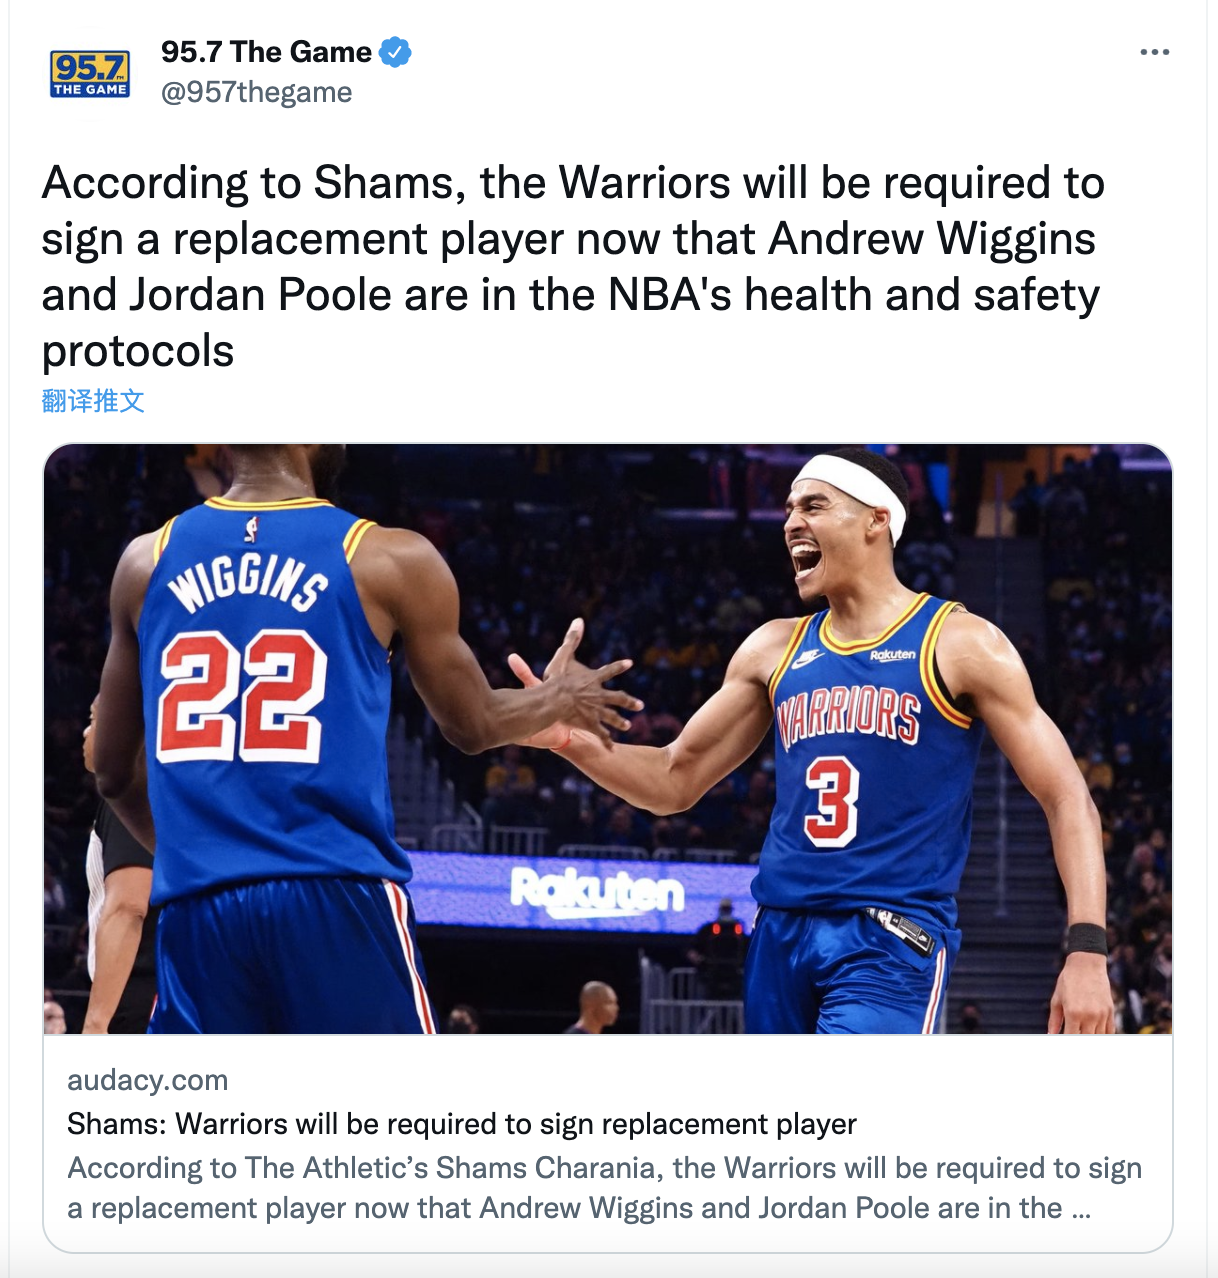Open the three-dot more options menu
This screenshot has height=1278, width=1218.
point(1154,52)
